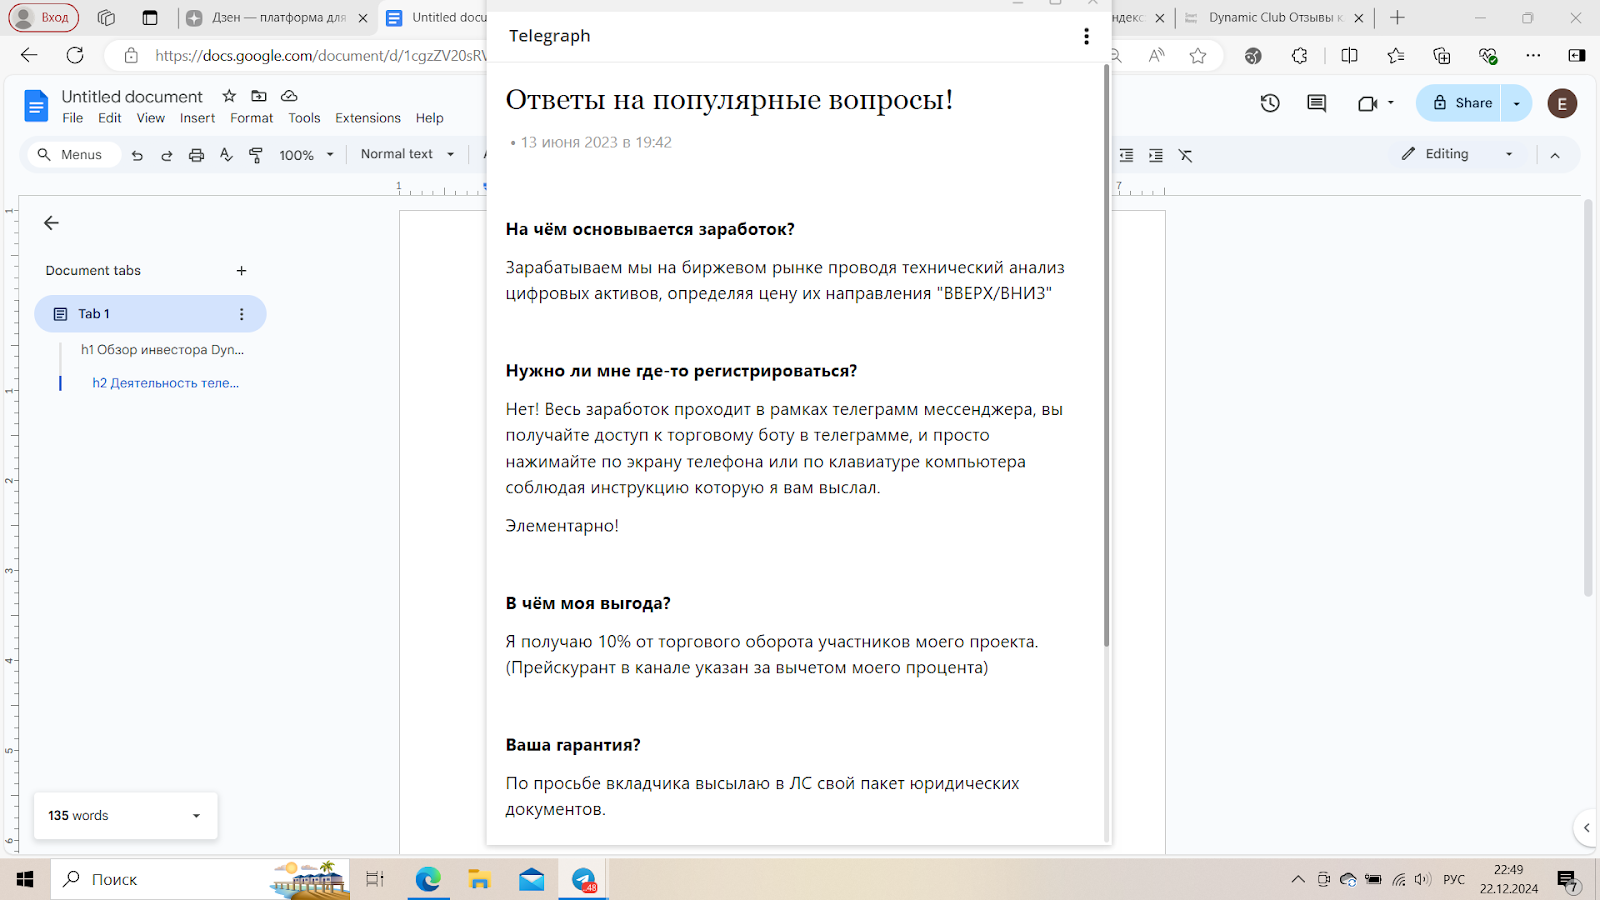The width and height of the screenshot is (1600, 900).
Task: Open browser collections icon
Action: (x=1442, y=56)
